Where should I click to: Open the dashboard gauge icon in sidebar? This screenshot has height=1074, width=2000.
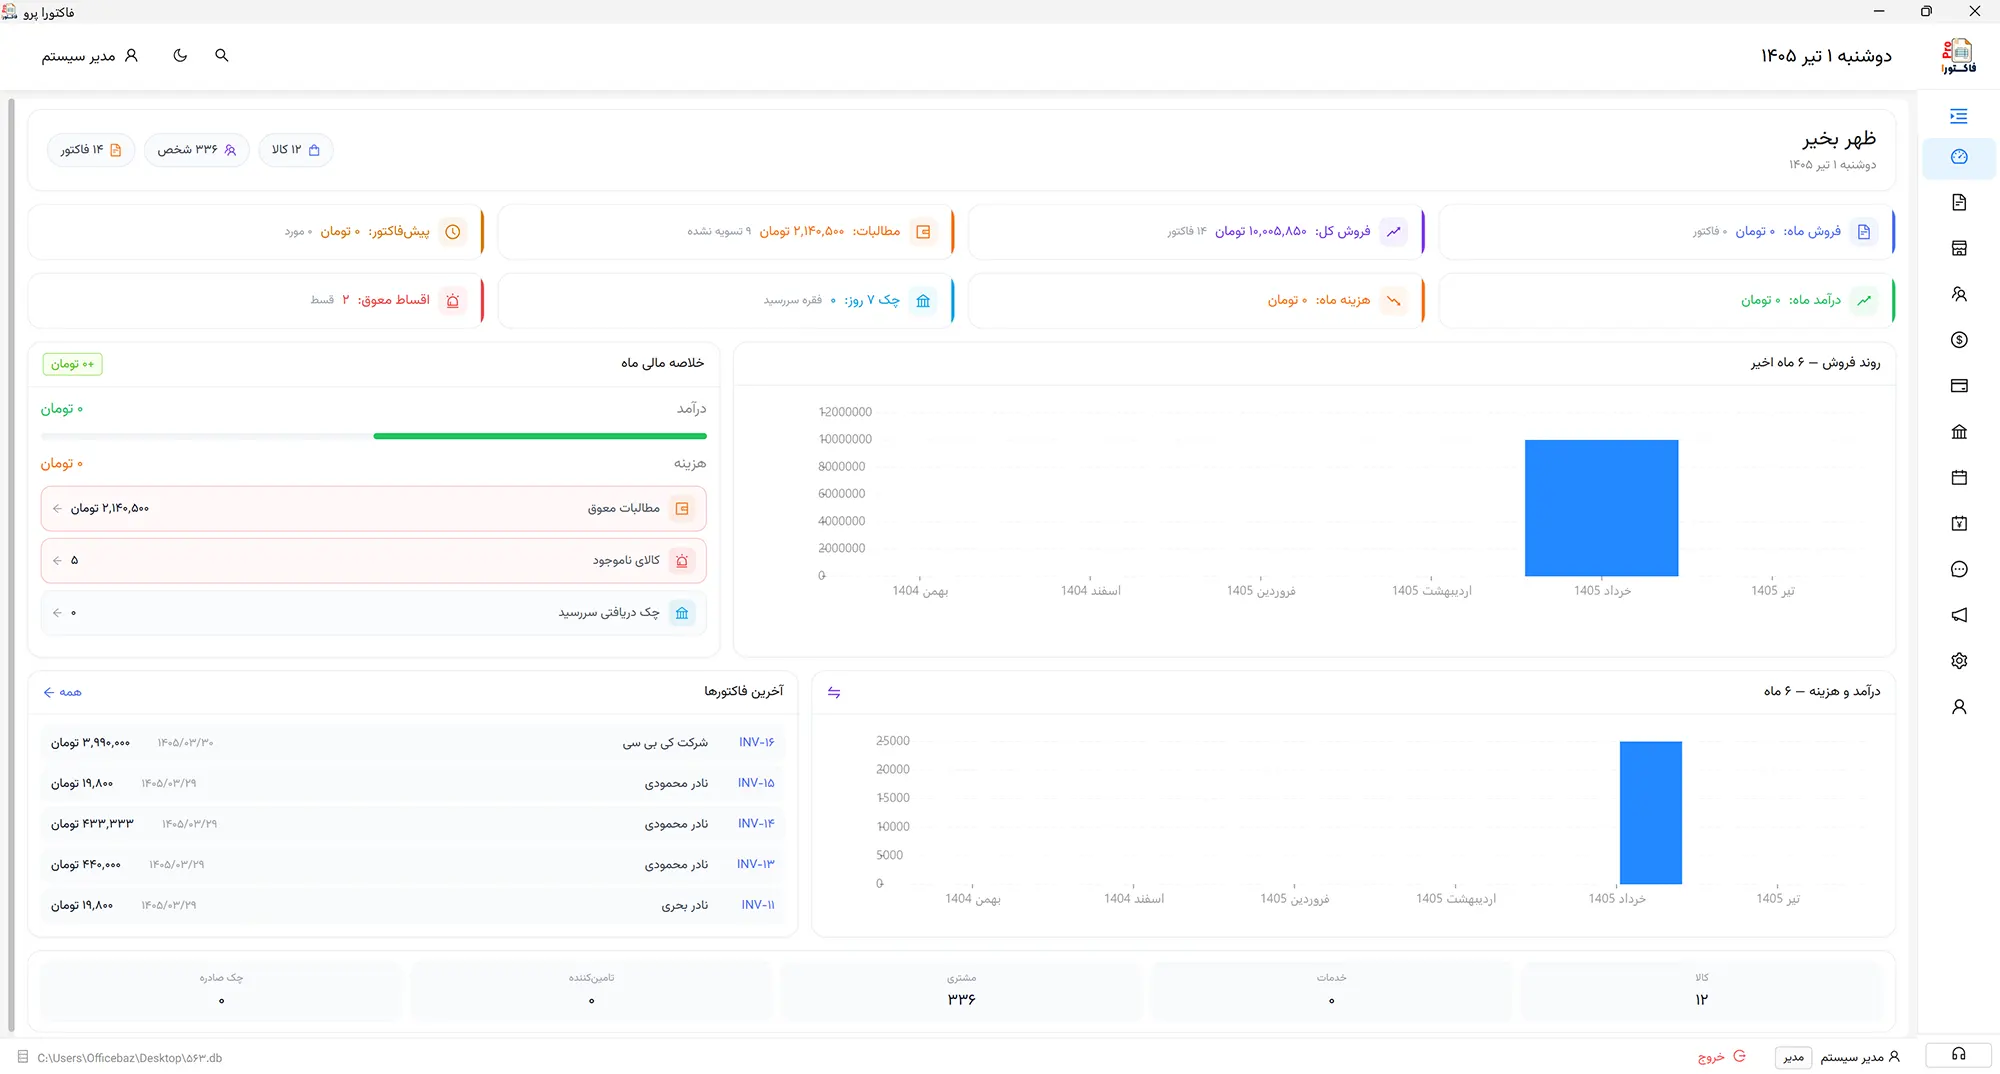[1959, 157]
